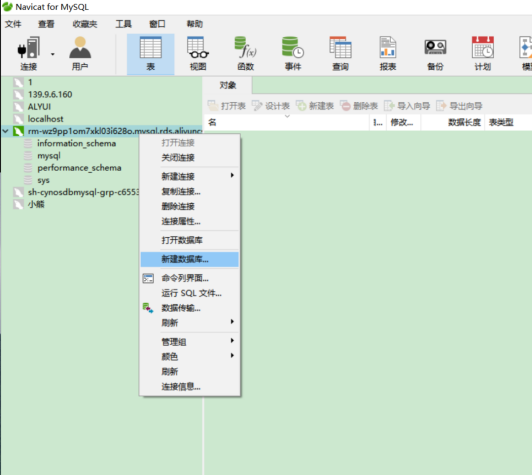Screen dimensions: 532x475
Task: Choose 命令列界面... in context menu
Action: (x=190, y=278)
